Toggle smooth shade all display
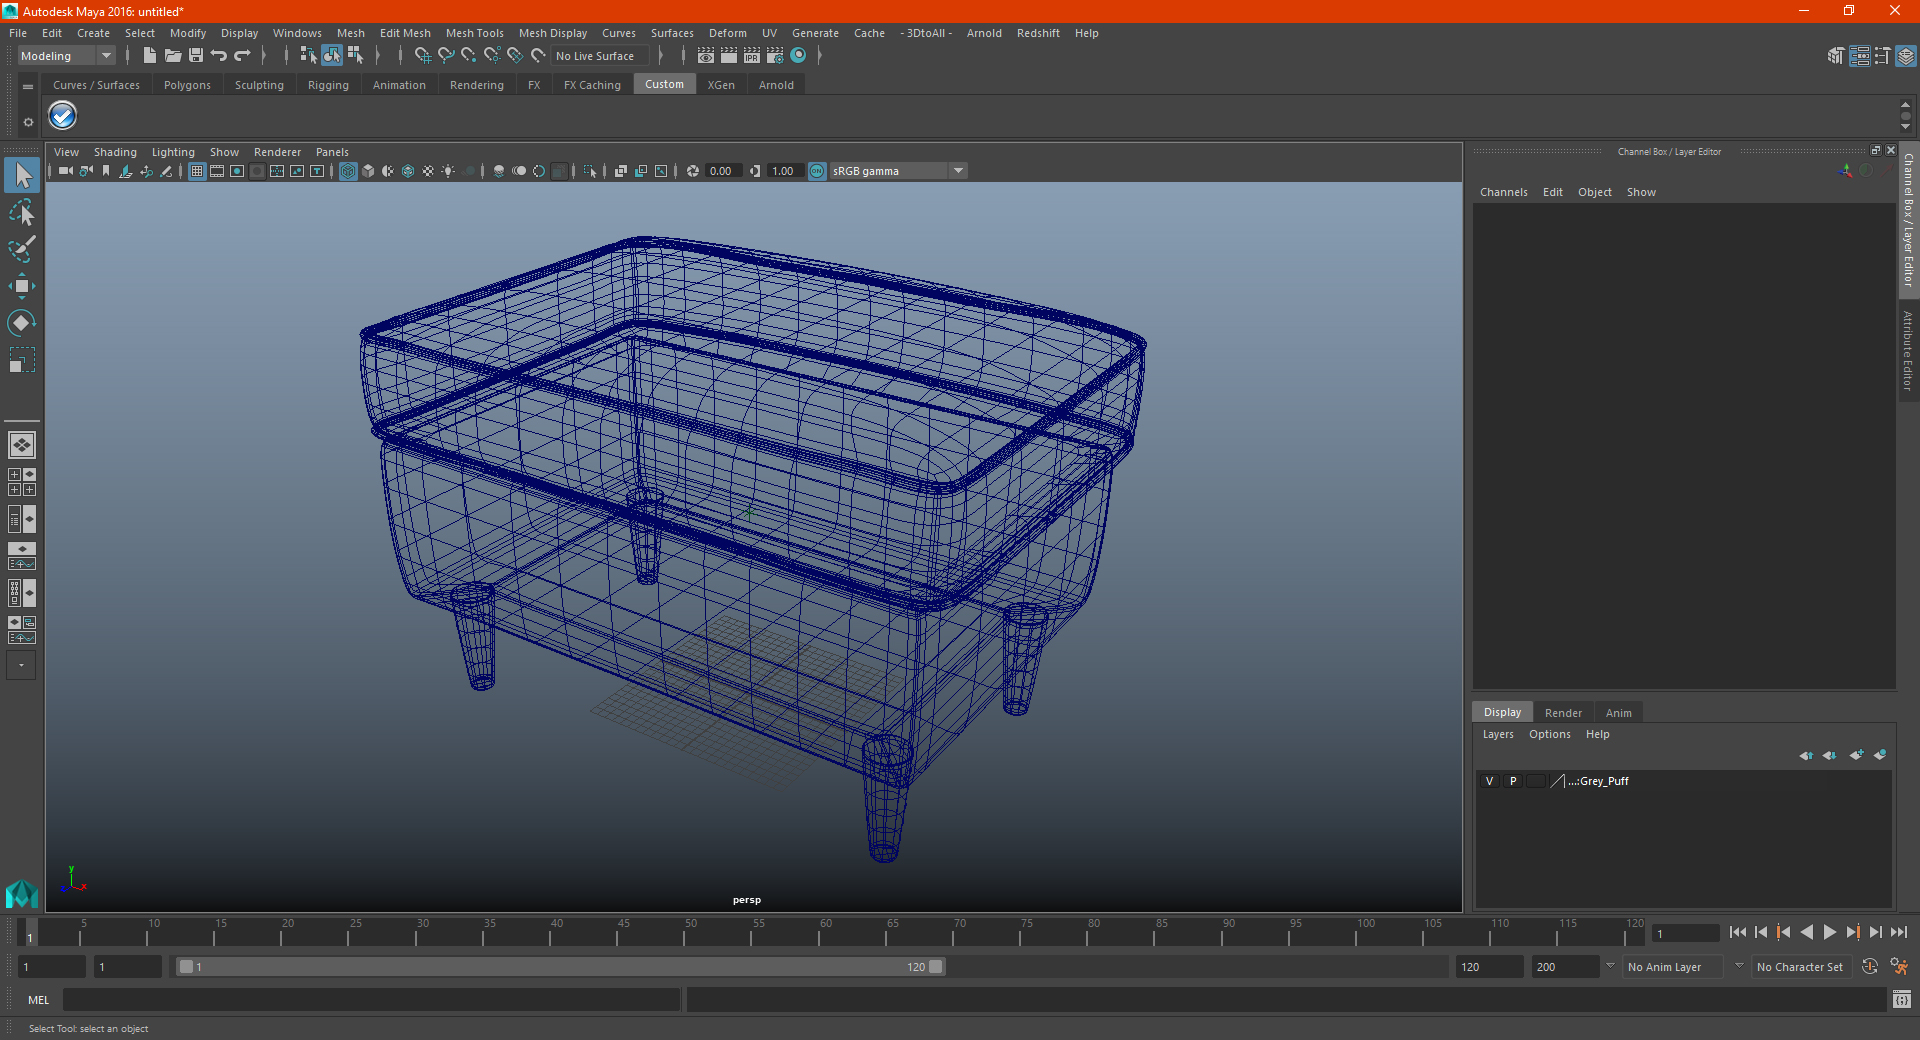 [368, 171]
